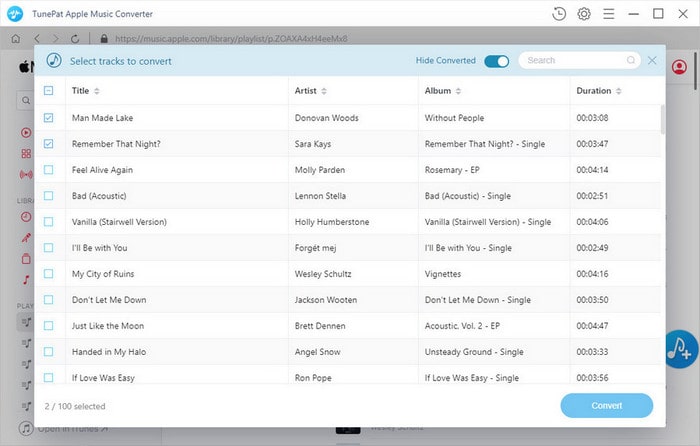
Task: Click Recently Added clock sidebar icon
Action: [x=26, y=217]
